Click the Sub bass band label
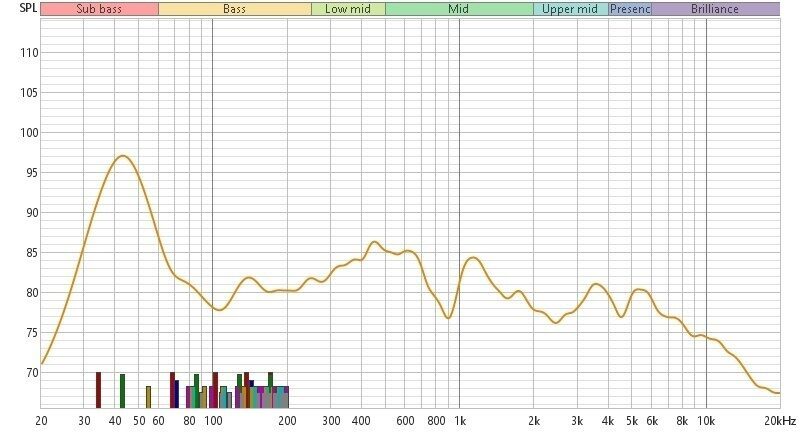The height and width of the screenshot is (433, 800). pos(99,9)
